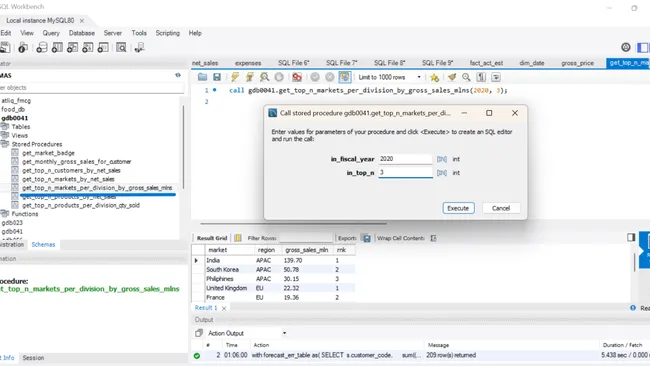Viewport: 650px width, 366px height.
Task: Open the Database menu
Action: [x=82, y=33]
